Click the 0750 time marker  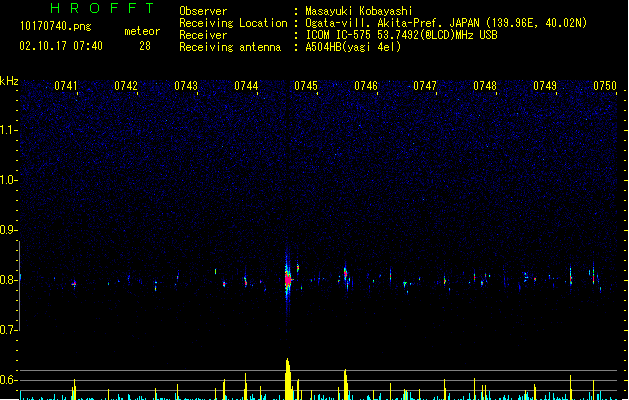605,86
